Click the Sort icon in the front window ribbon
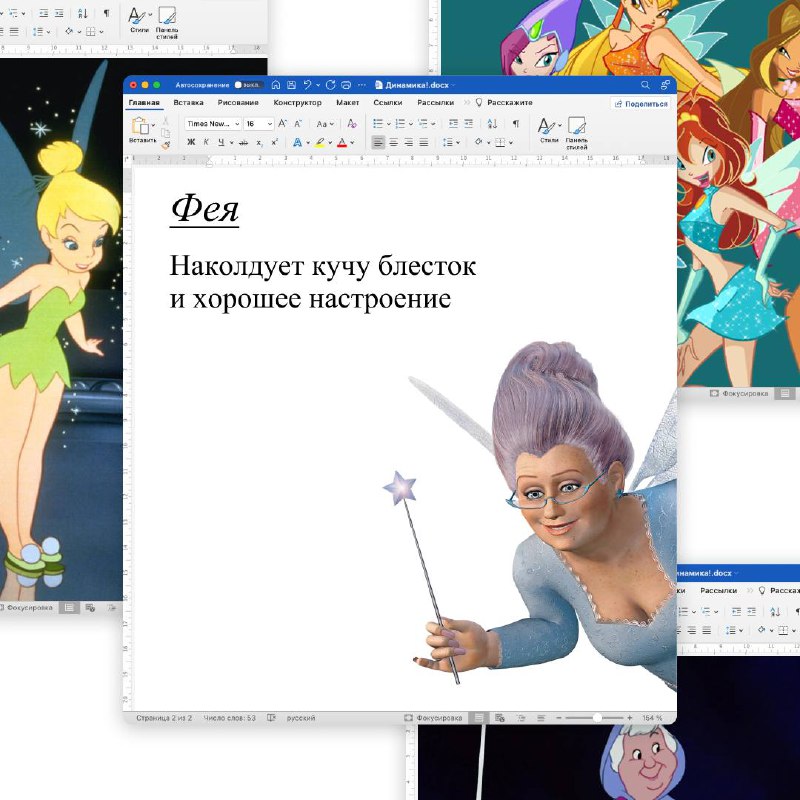This screenshot has height=800, width=800. 492,123
